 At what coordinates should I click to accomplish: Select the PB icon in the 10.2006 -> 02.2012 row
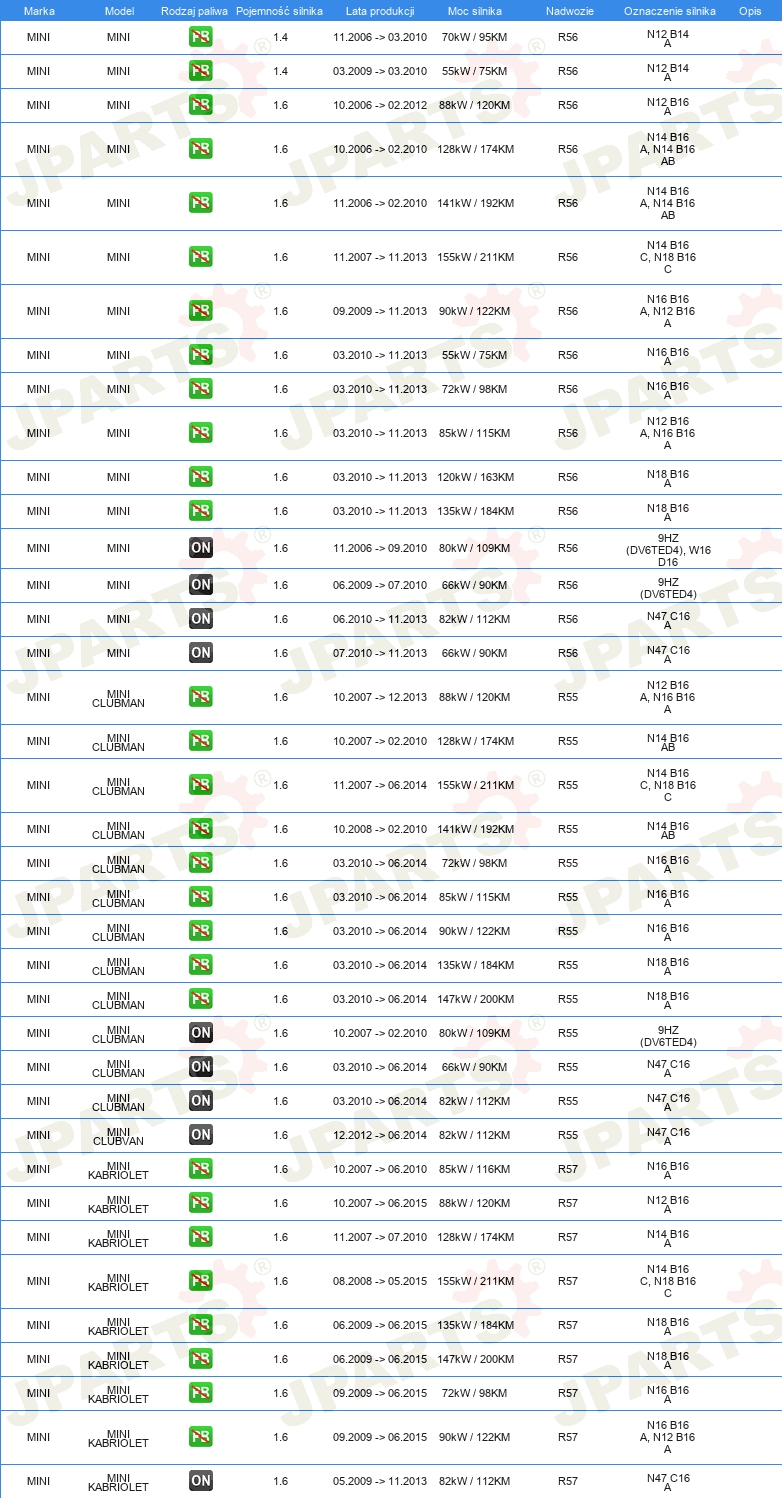click(200, 105)
